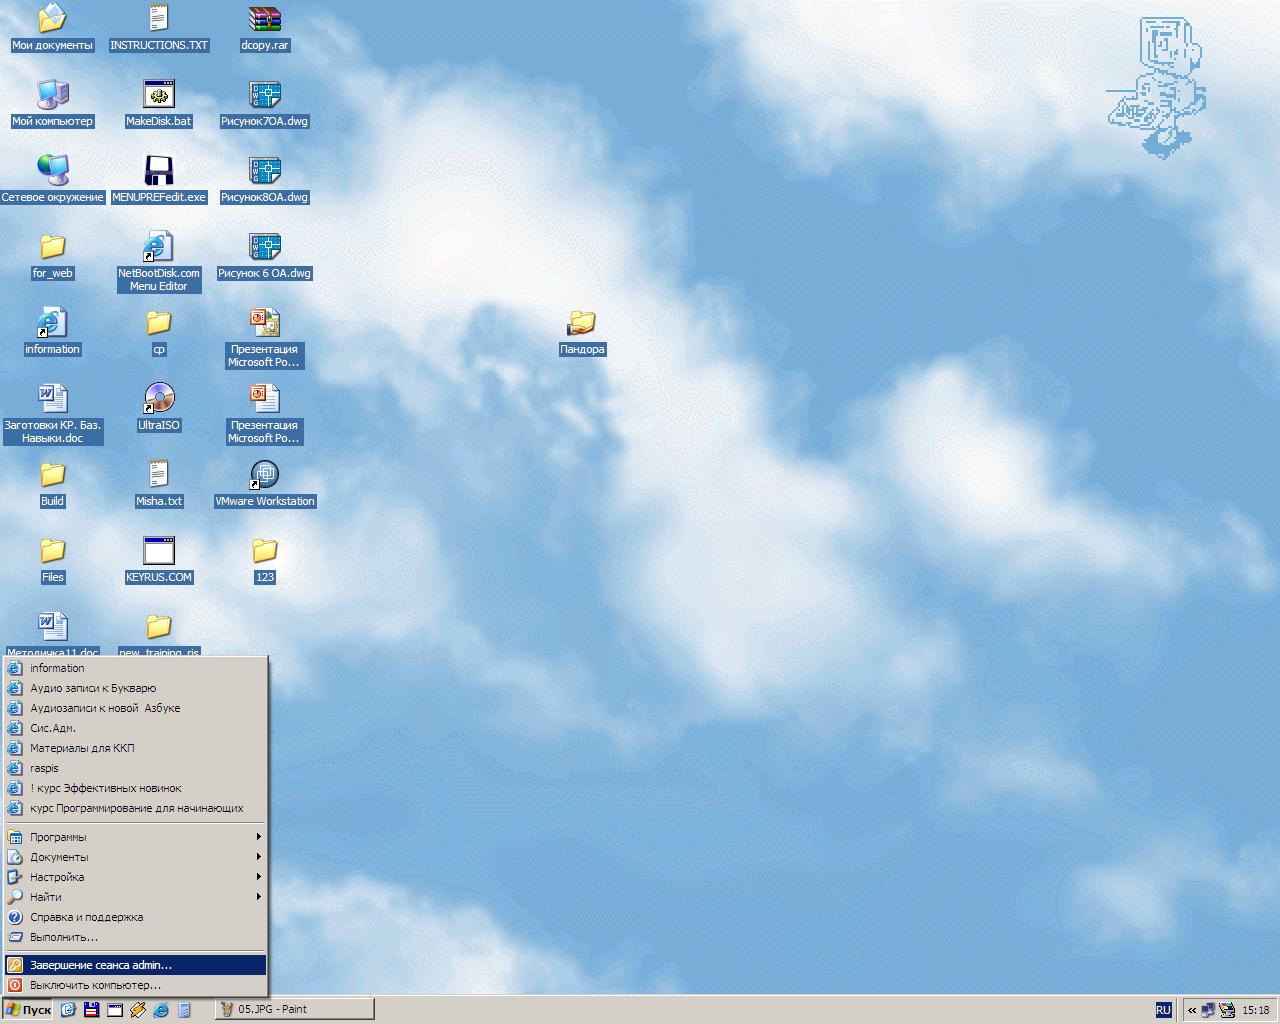
Task: Select the KEYRUS.COM file icon
Action: 158,551
